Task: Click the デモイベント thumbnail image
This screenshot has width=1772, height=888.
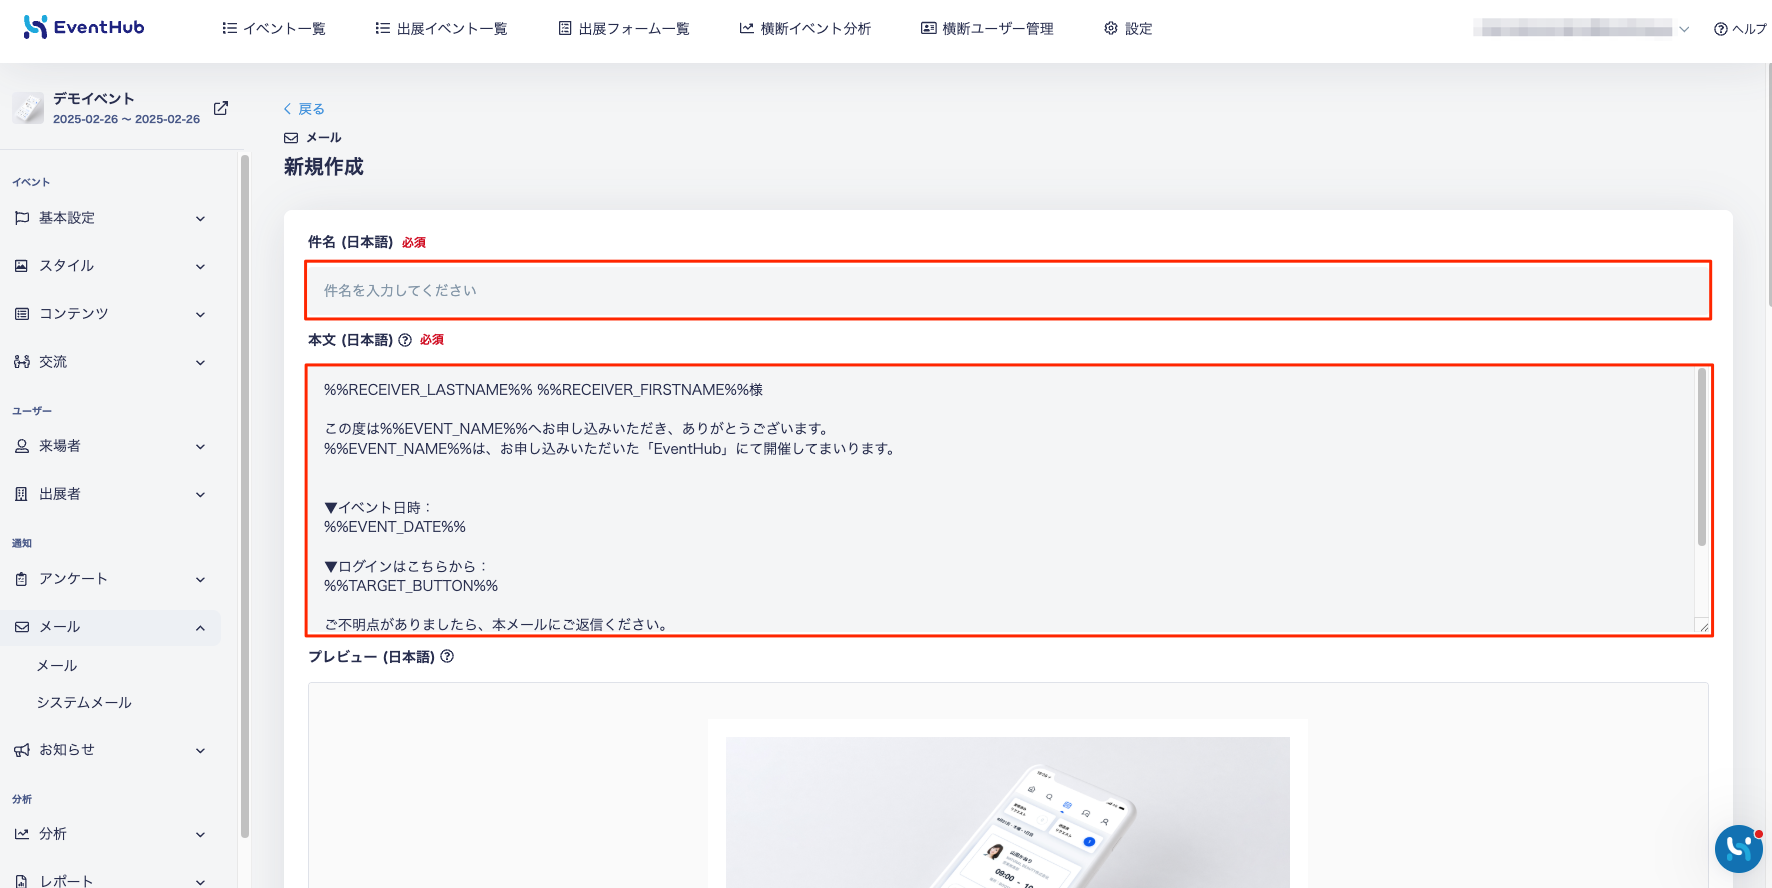Action: (x=28, y=108)
